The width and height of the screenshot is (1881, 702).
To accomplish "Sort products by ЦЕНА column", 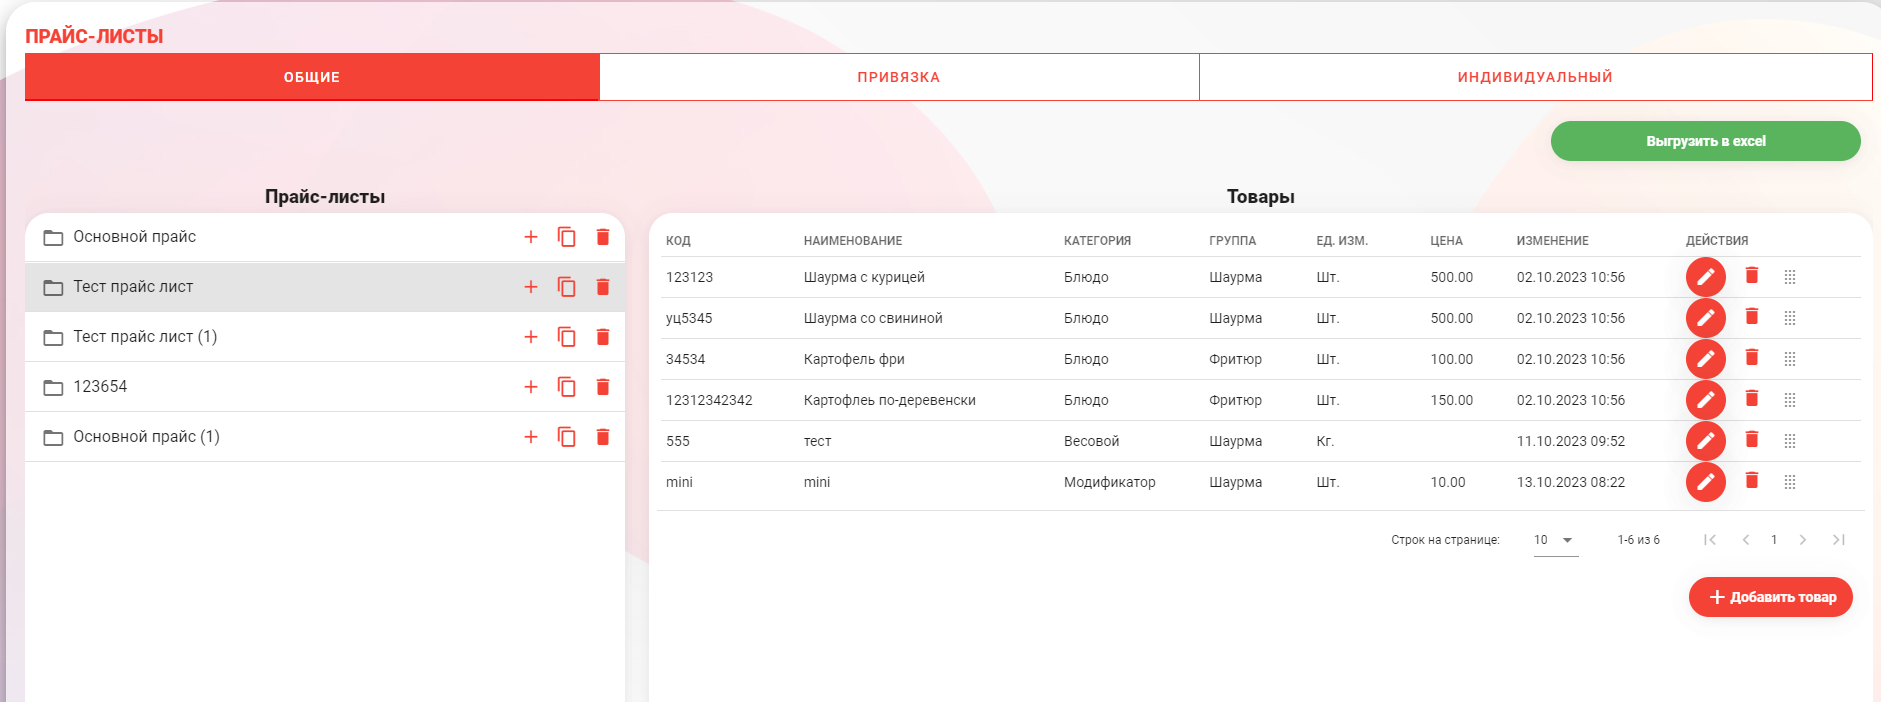I will 1446,241.
